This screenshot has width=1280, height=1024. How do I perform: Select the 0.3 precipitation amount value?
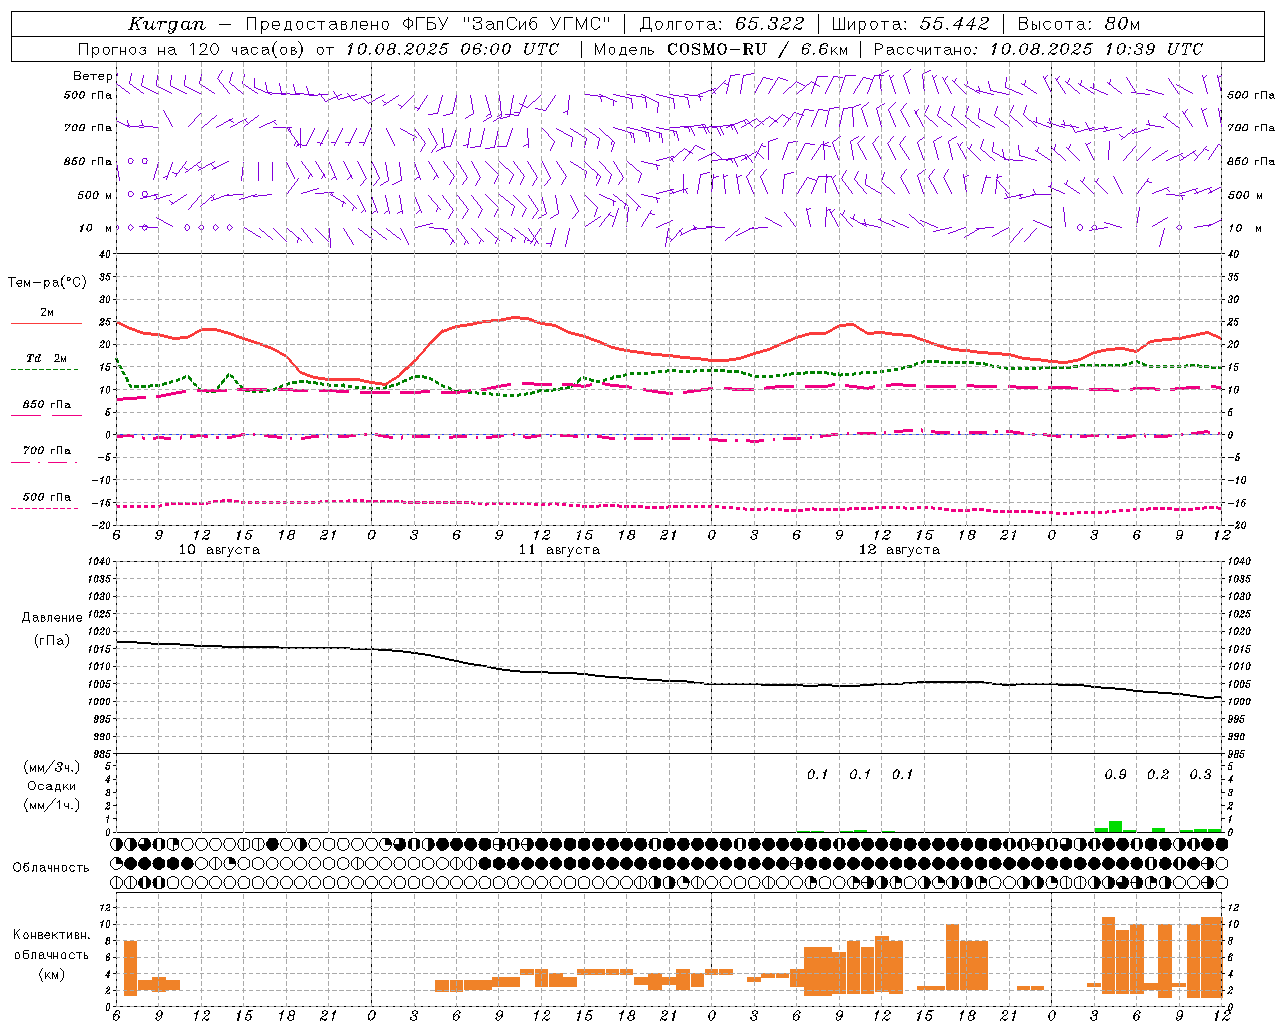1200,775
